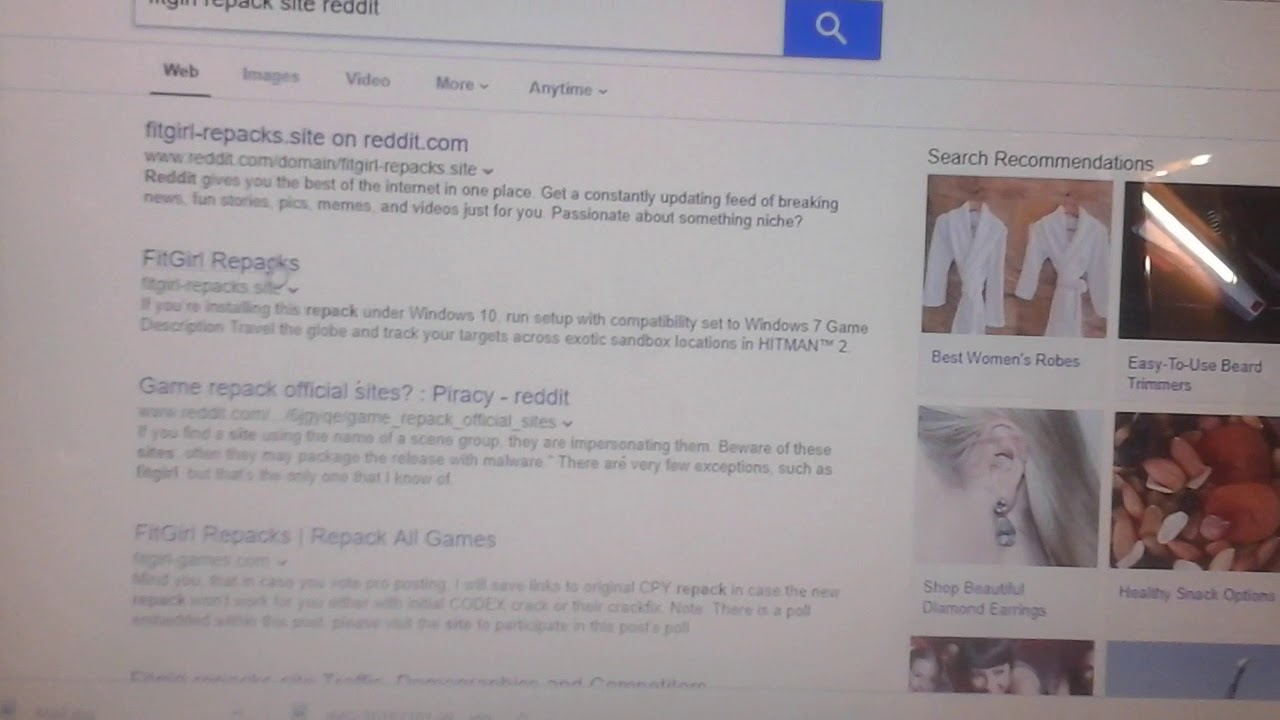The width and height of the screenshot is (1280, 720).
Task: Open the white robes recommendation image
Action: click(x=1017, y=257)
